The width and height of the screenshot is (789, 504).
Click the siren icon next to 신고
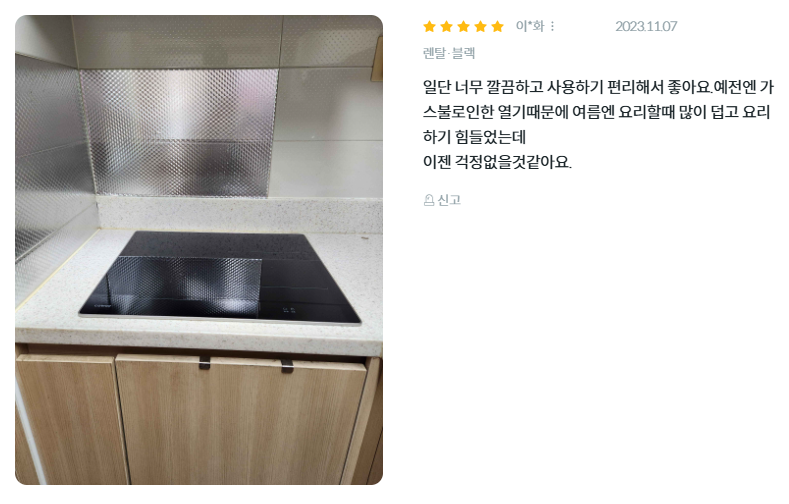(x=429, y=200)
